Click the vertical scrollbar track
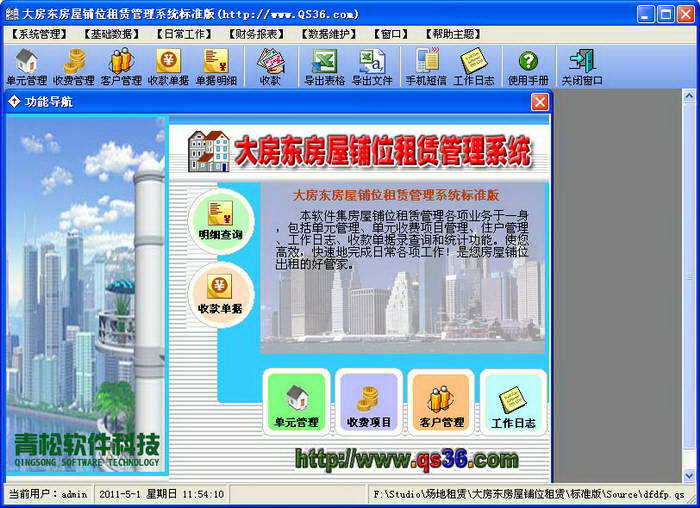 (689, 286)
